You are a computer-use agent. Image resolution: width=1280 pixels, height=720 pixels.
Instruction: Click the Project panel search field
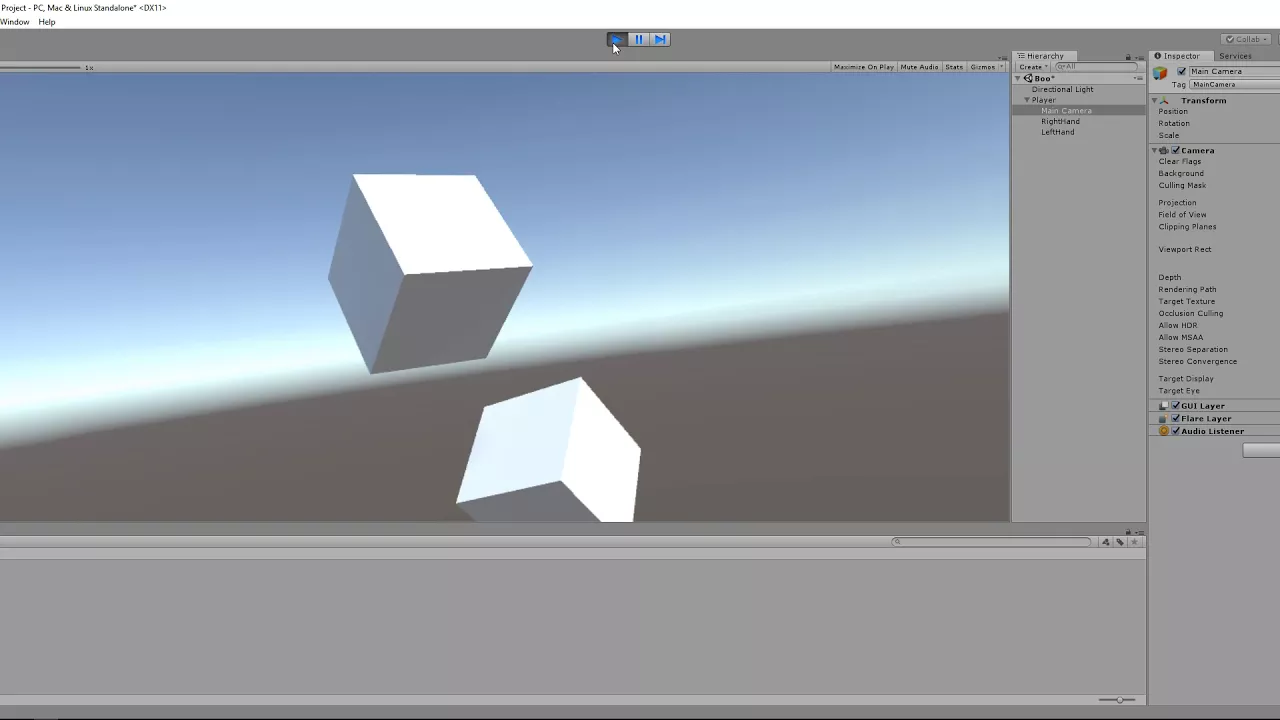992,542
